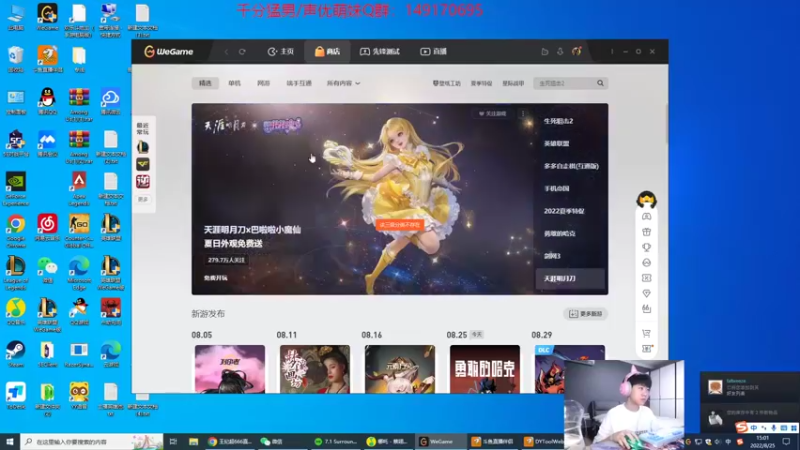Open the folder icon in WeGame header

545,52
